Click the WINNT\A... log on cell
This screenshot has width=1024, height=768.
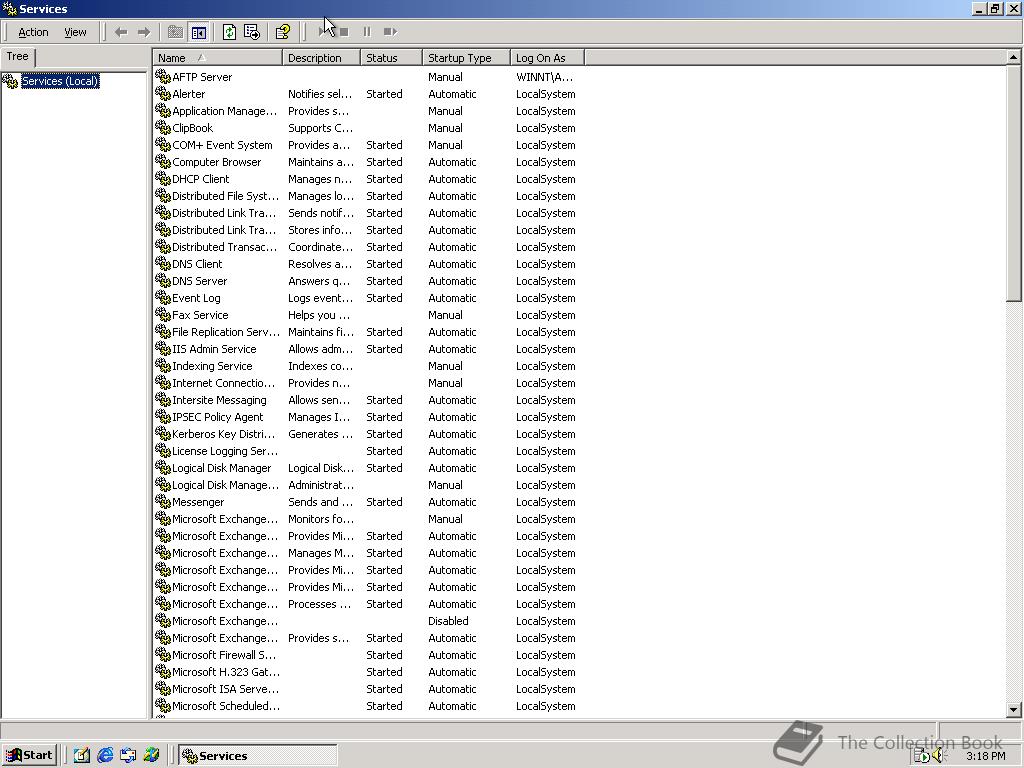[544, 77]
